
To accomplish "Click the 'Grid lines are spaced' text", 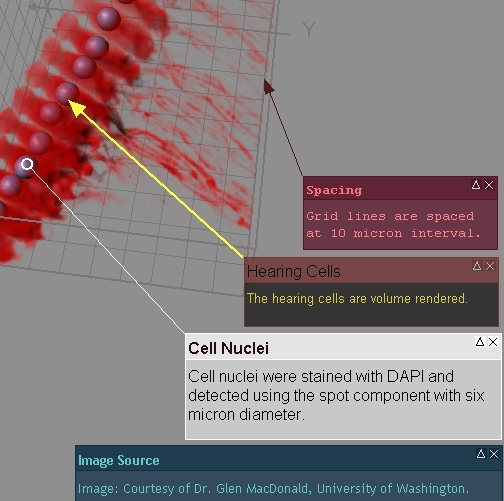I will [390, 216].
